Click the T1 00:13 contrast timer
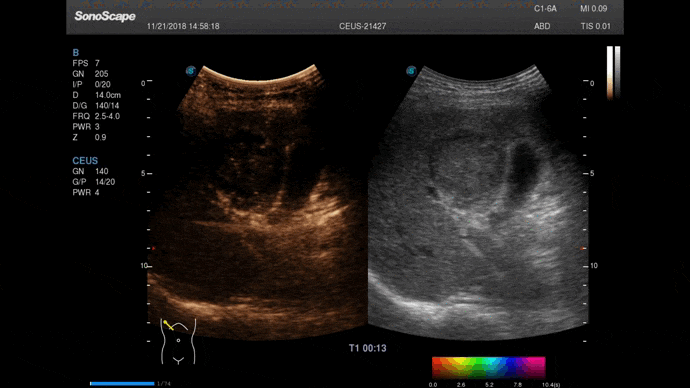This screenshot has height=388, width=690. [367, 348]
